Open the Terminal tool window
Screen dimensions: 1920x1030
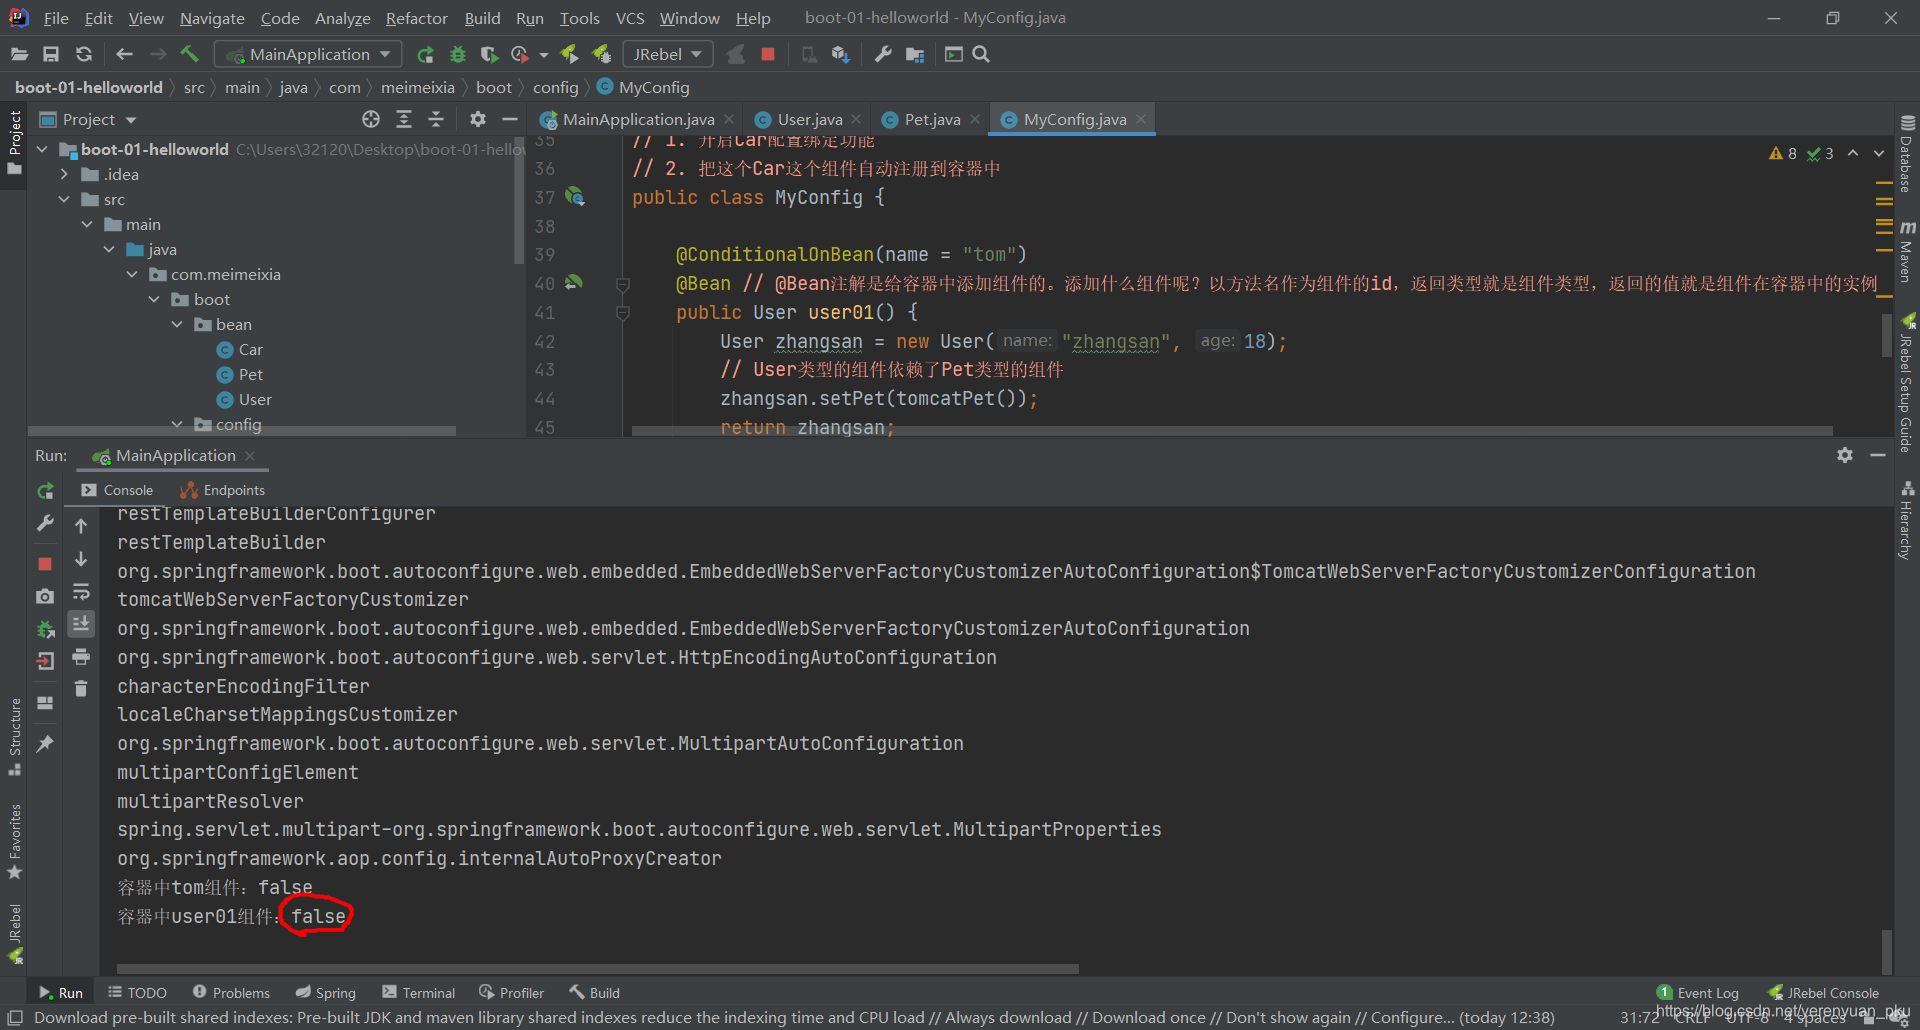click(x=419, y=993)
